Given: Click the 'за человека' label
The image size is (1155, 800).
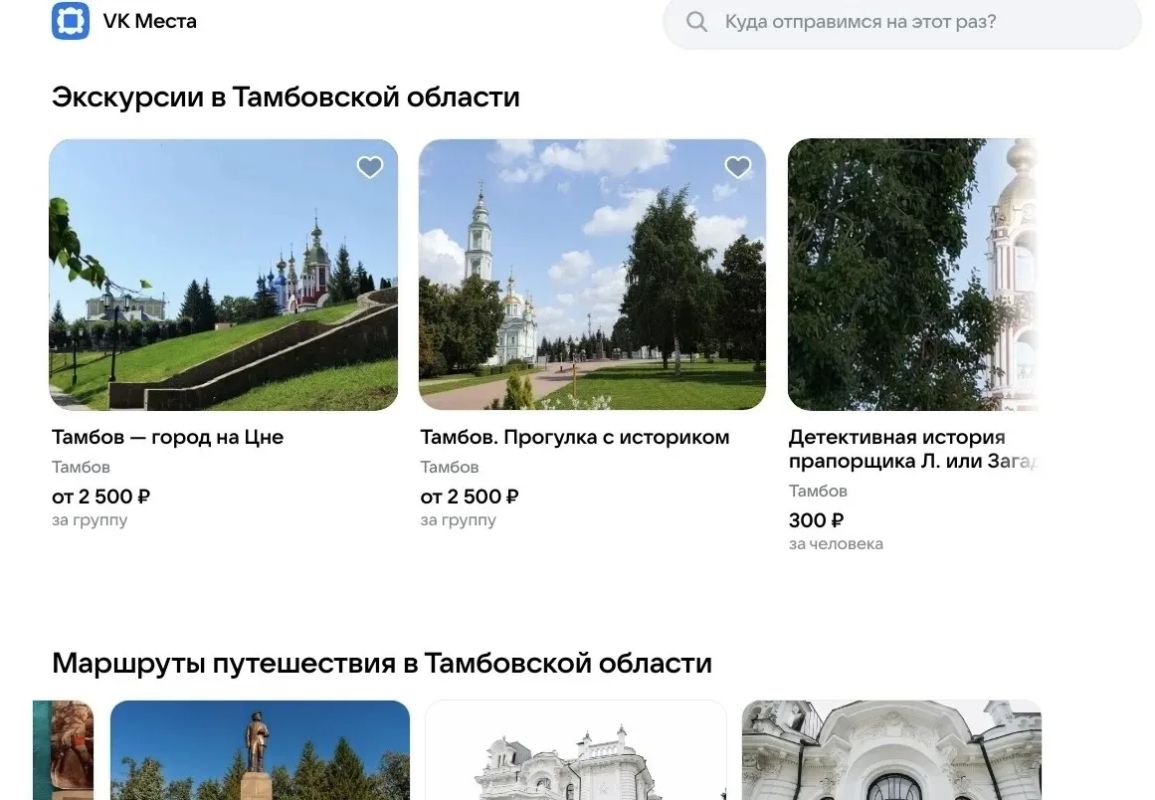Looking at the screenshot, I should [835, 544].
